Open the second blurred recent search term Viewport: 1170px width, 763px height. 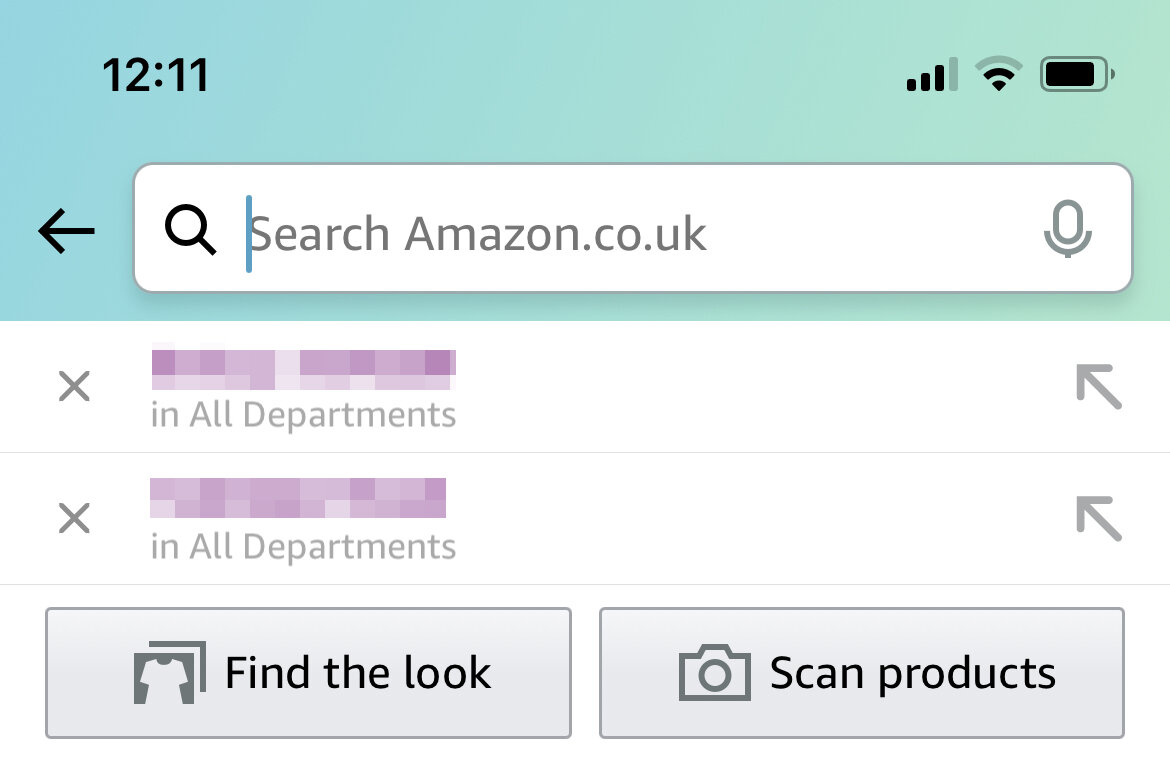tap(298, 497)
